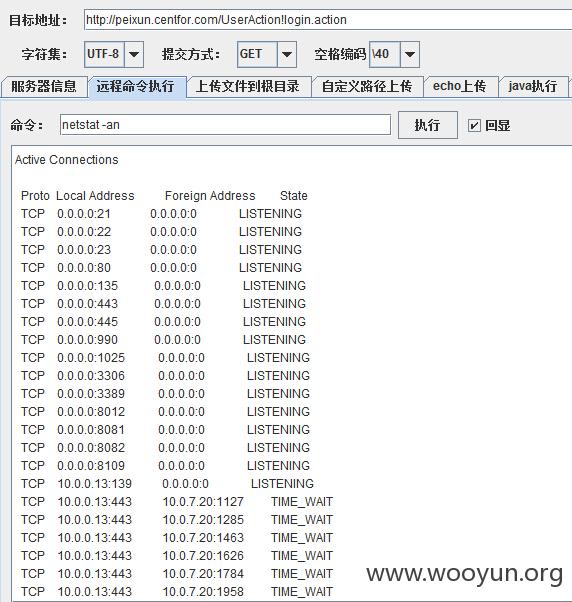Click the Foreign Address column header text
The width and height of the screenshot is (572, 602).
210,196
